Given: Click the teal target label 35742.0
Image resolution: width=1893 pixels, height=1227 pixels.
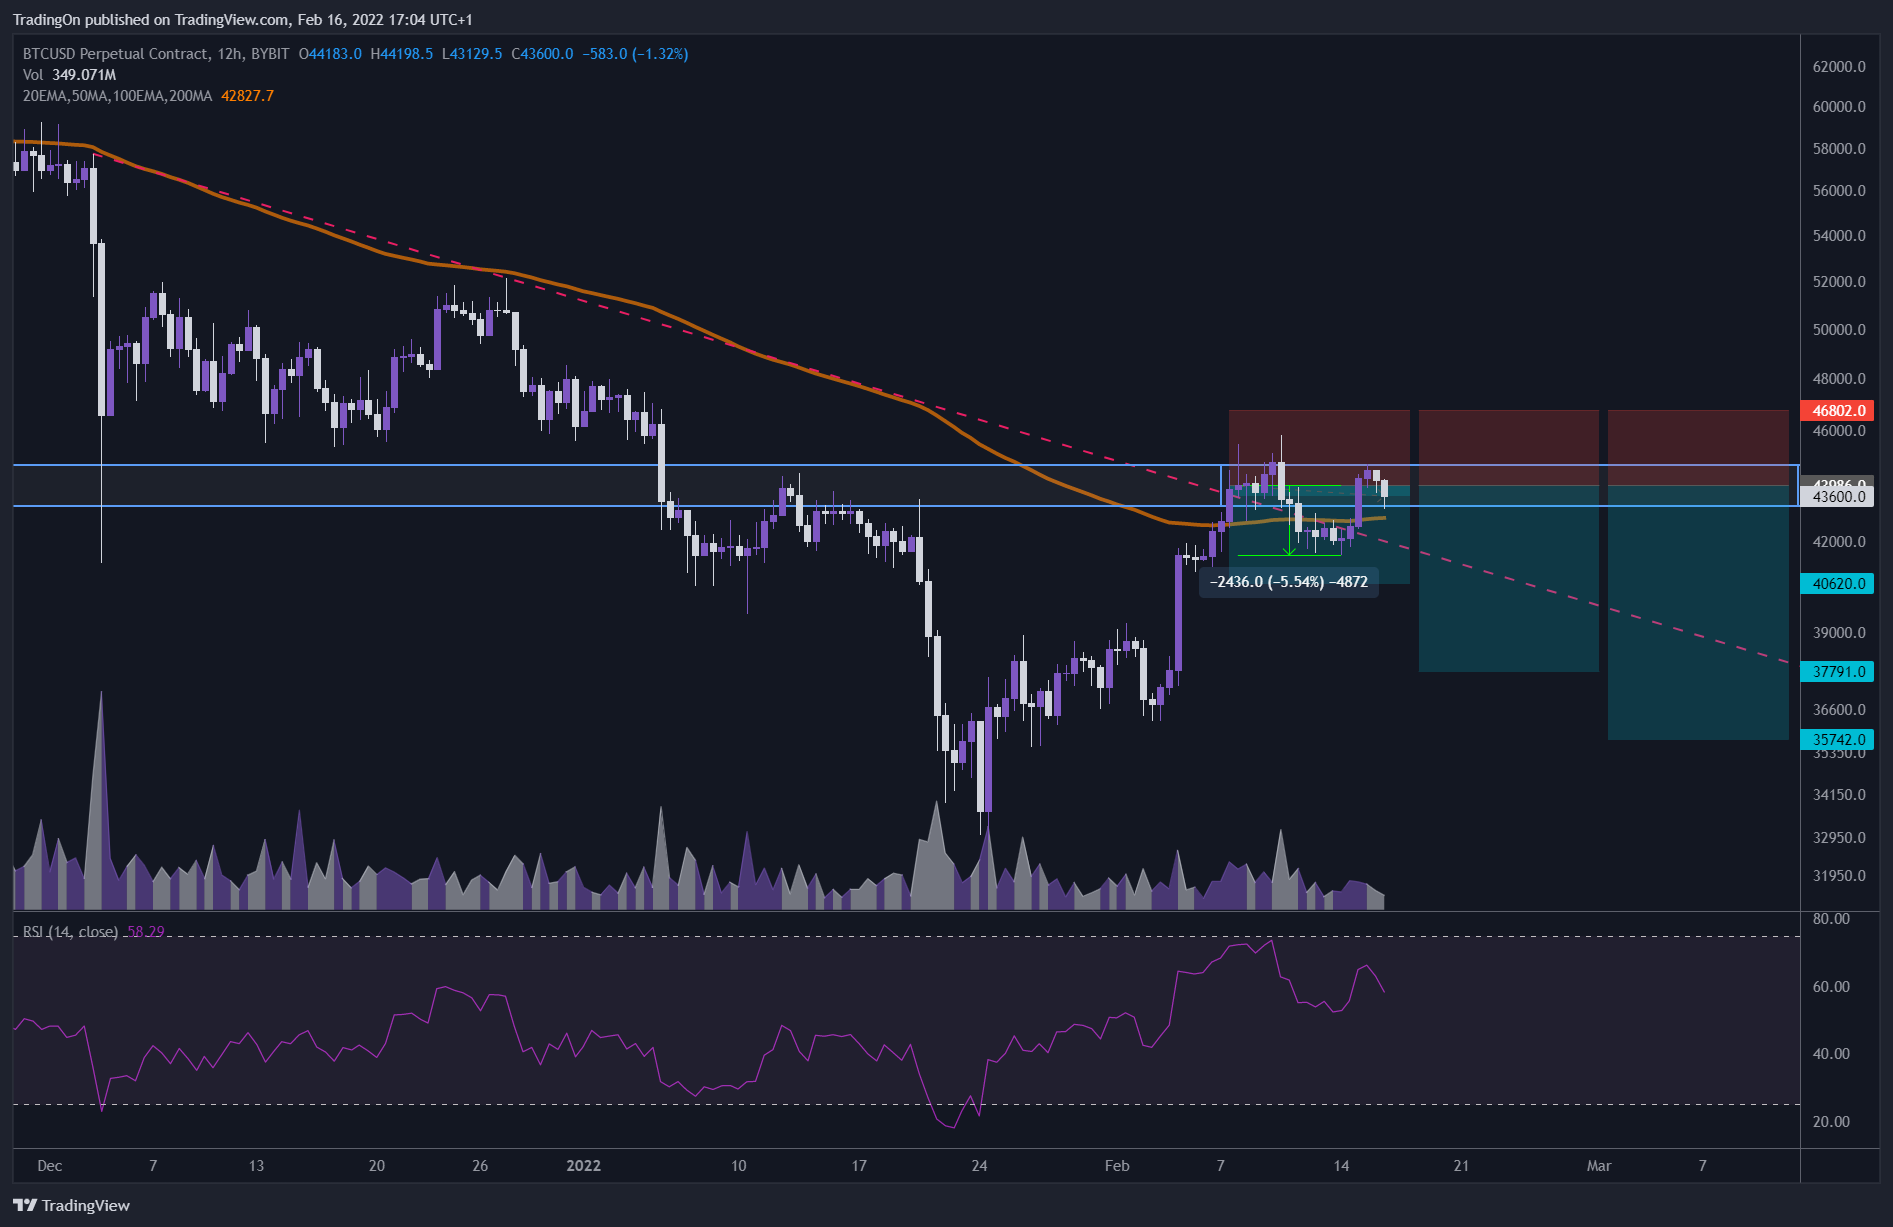Looking at the screenshot, I should point(1837,740).
